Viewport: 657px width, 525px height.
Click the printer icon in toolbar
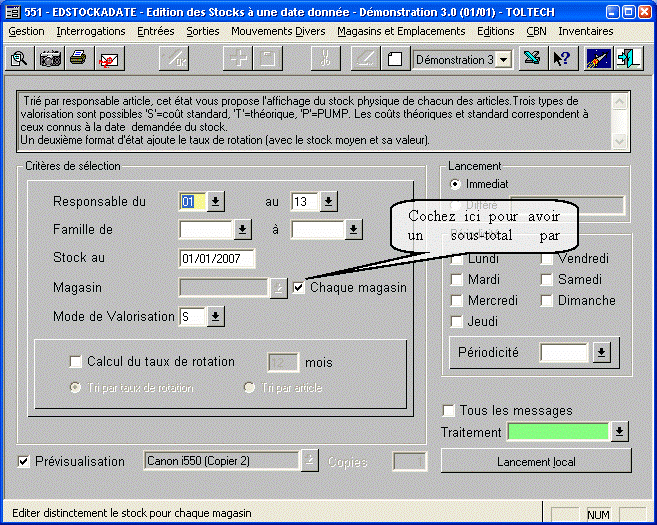pos(78,59)
